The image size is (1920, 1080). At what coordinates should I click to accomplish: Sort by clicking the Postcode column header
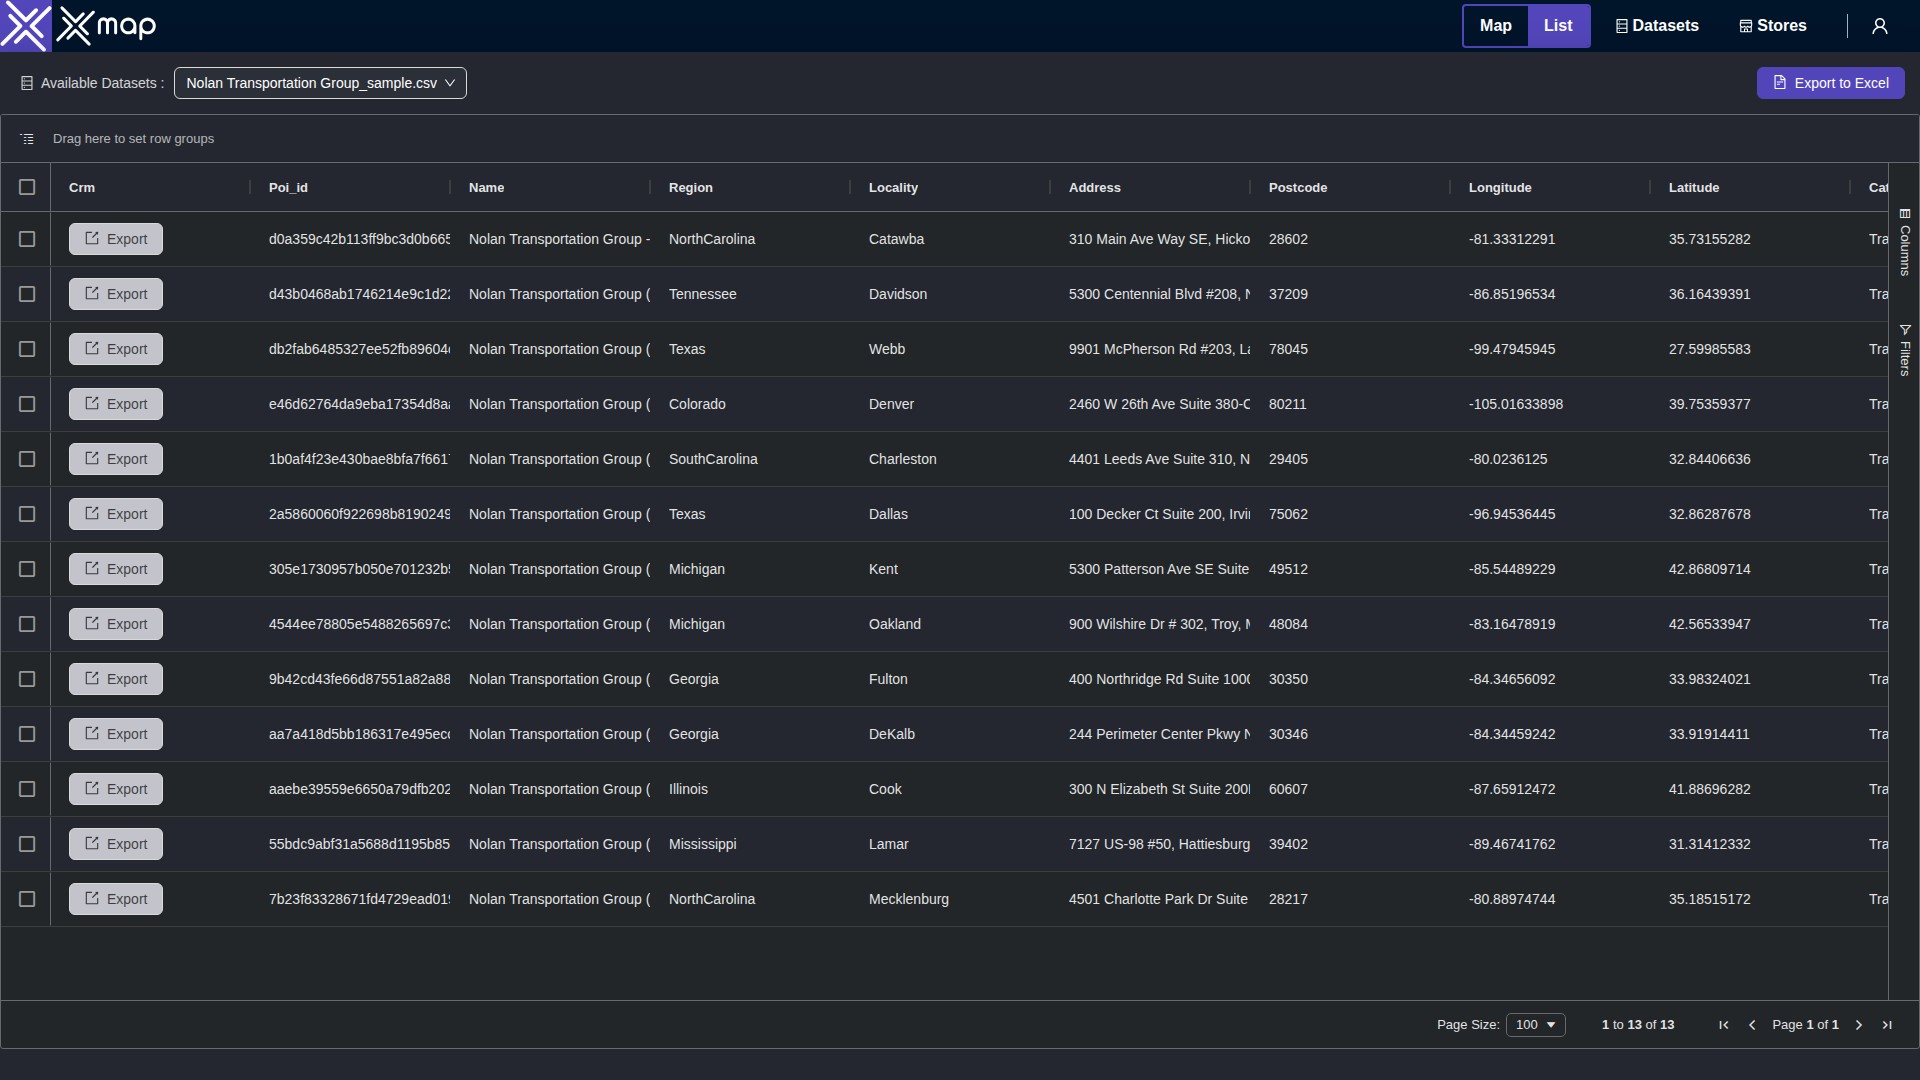(1297, 187)
